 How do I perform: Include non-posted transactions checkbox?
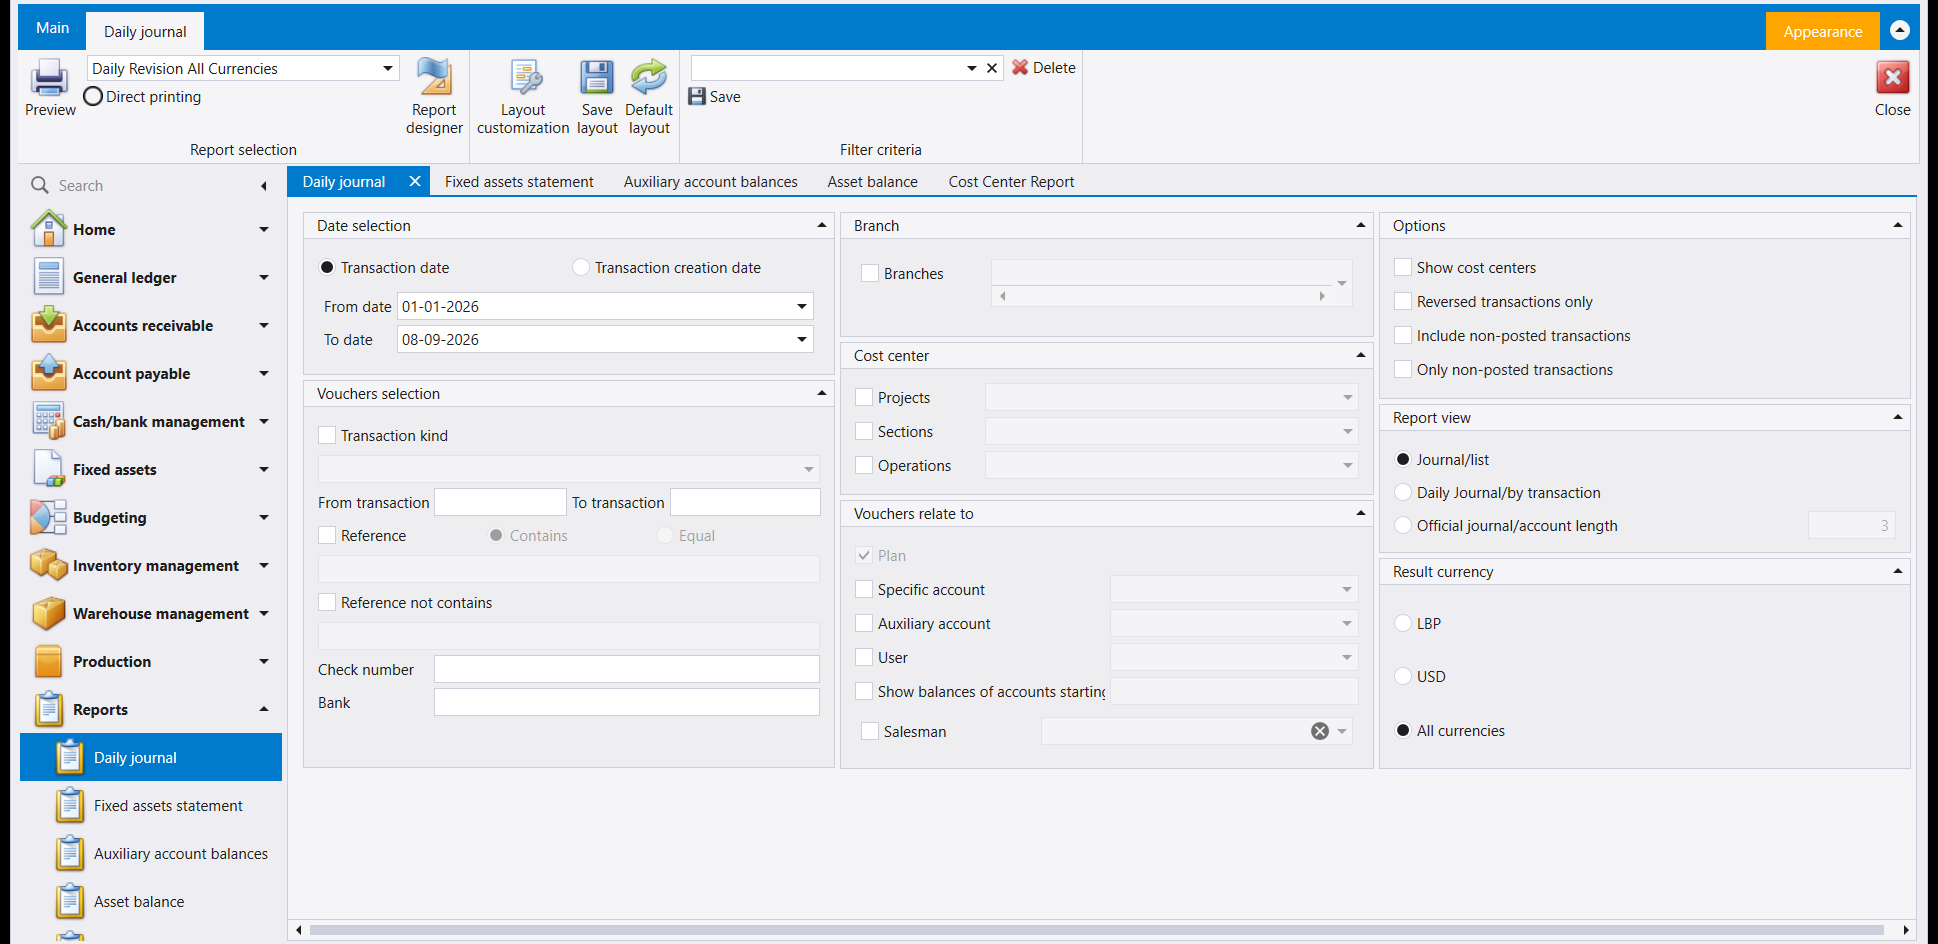1403,335
